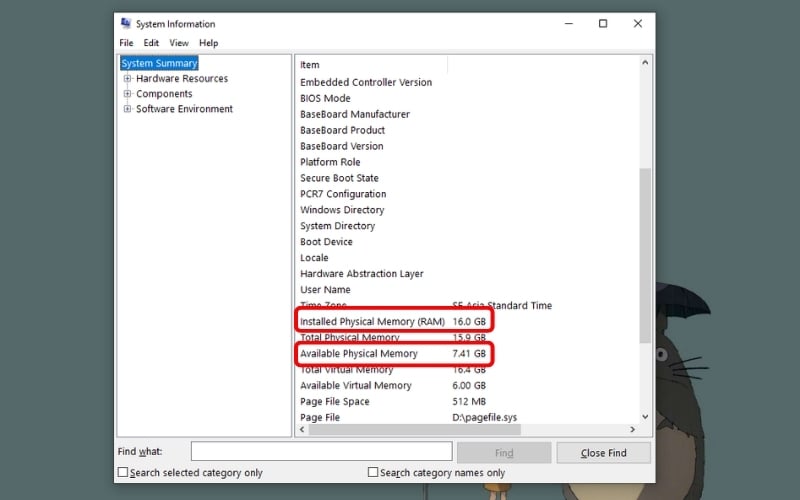The width and height of the screenshot is (800, 500).
Task: Select Installed Physical Memory (RAM) row
Action: point(467,321)
